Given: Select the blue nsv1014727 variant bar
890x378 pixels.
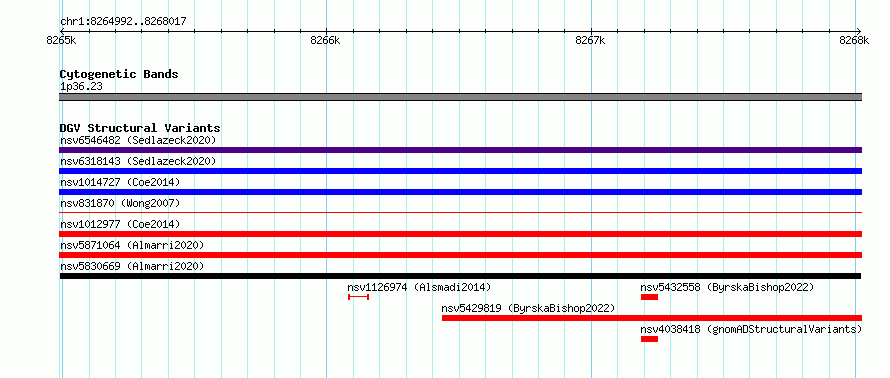Looking at the screenshot, I should (460, 192).
